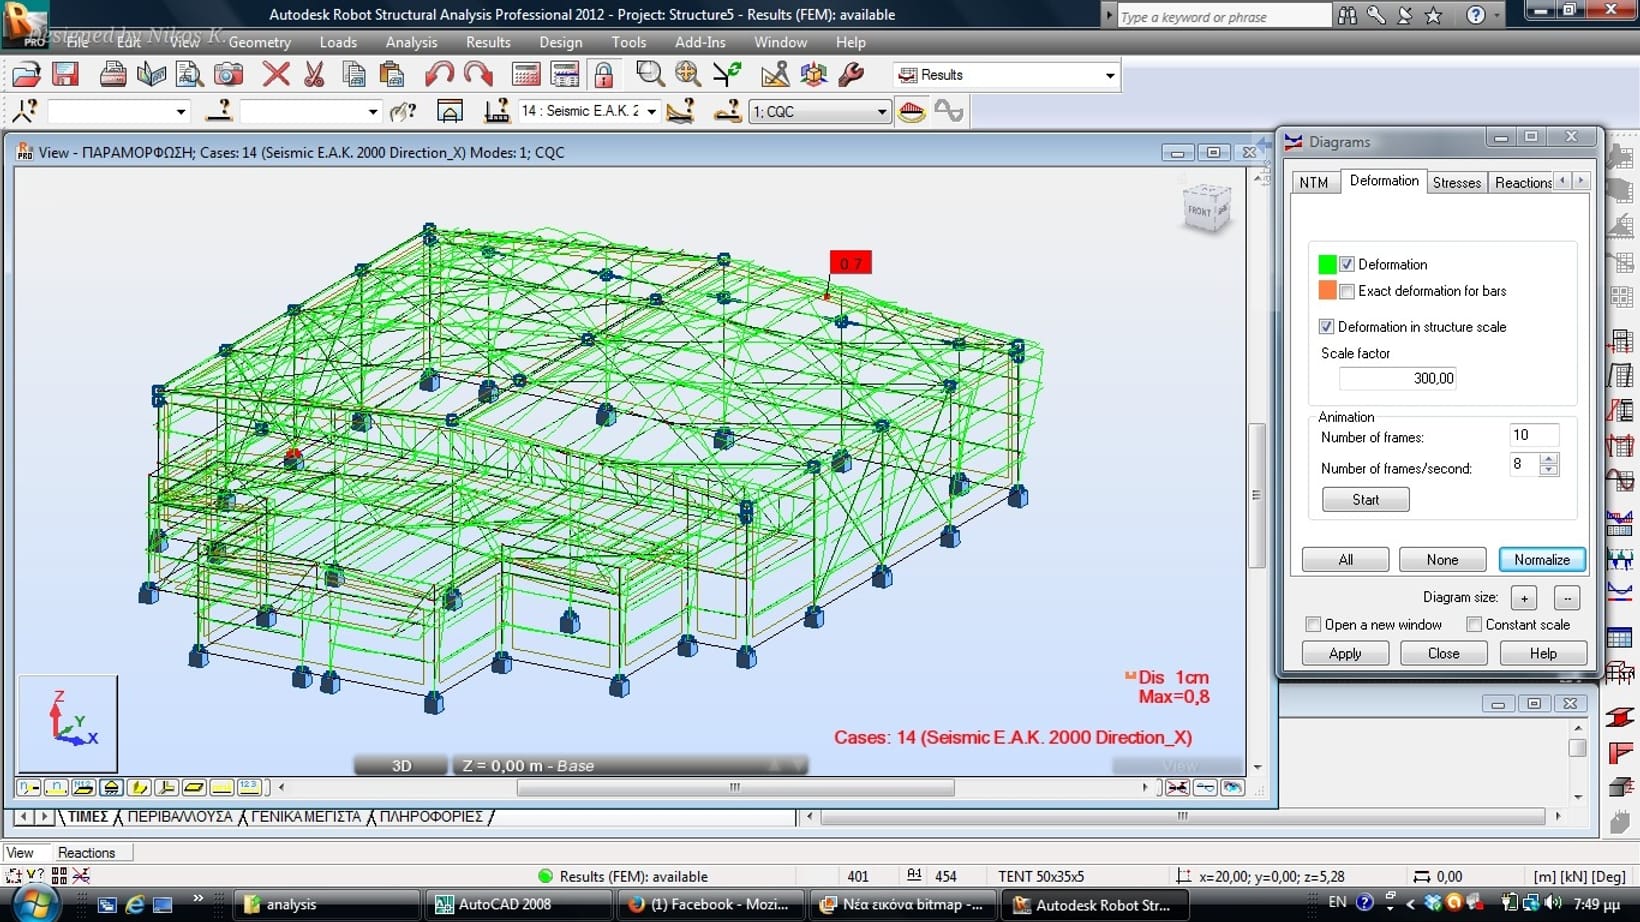Check the Constant scale option
Viewport: 1640px width, 922px height.
pyautogui.click(x=1474, y=625)
